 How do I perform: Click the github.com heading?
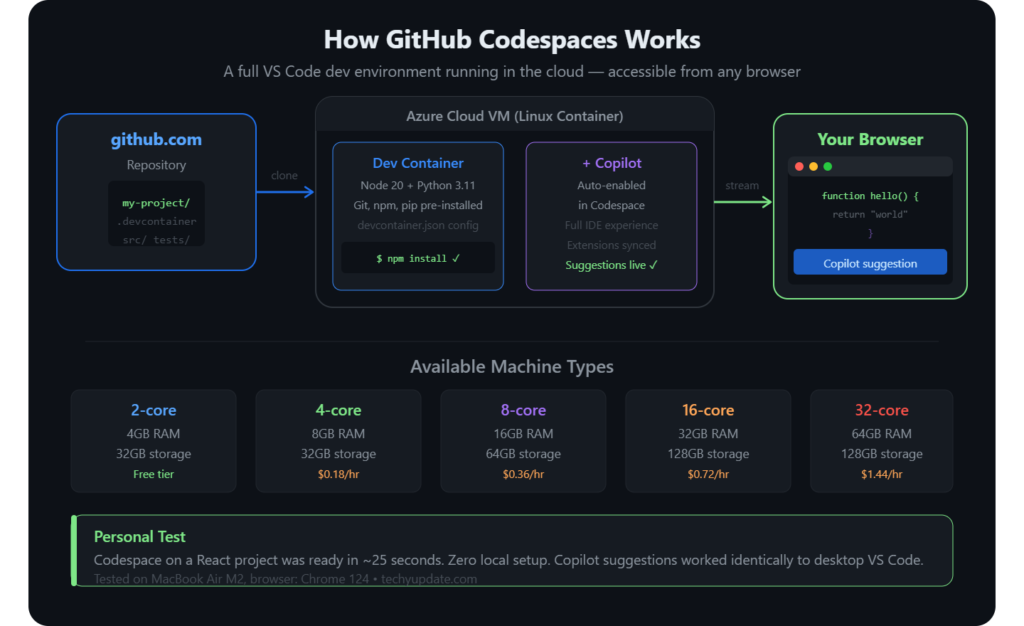coord(156,140)
